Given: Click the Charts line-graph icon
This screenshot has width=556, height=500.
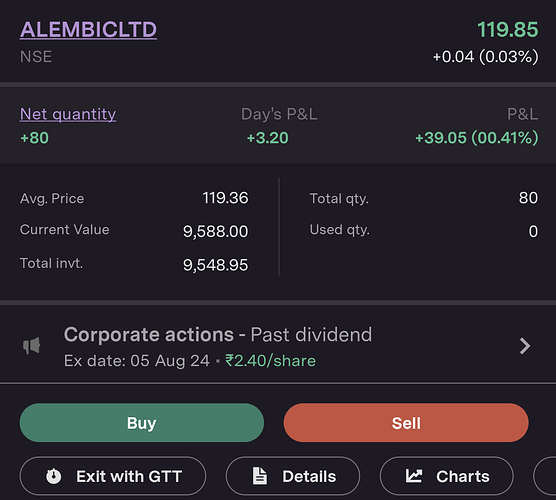Looking at the screenshot, I should pyautogui.click(x=413, y=476).
